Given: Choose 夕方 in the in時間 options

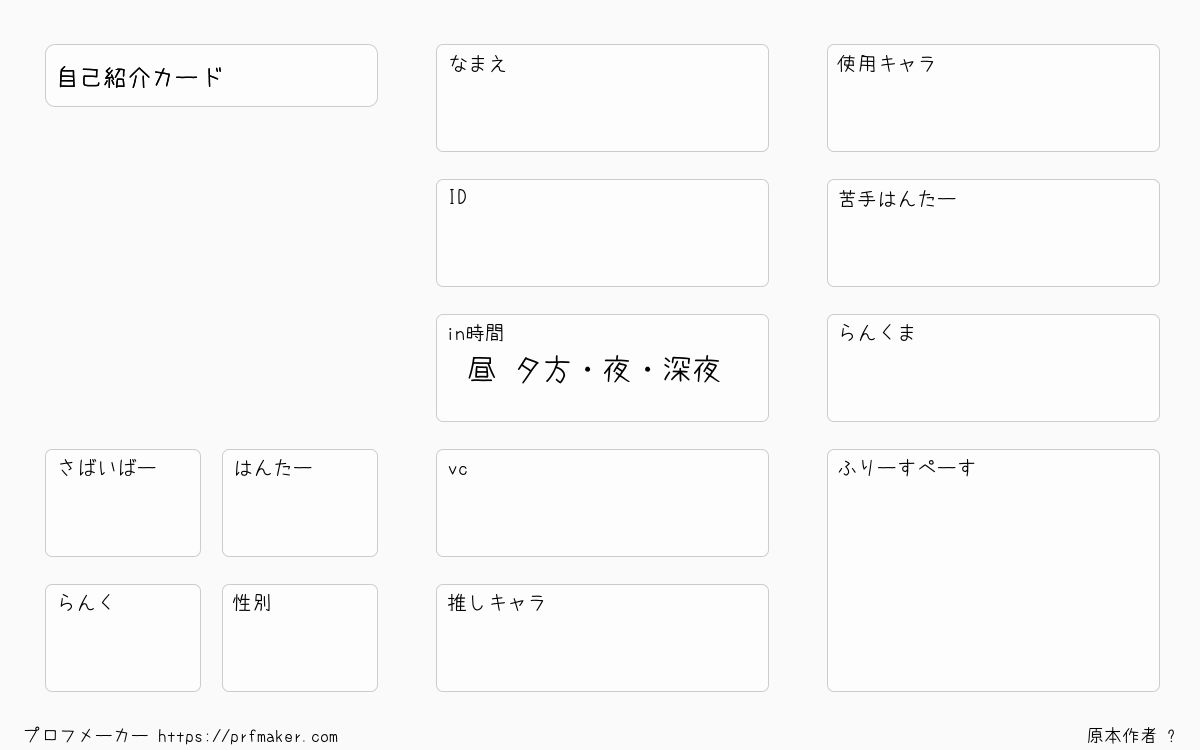Looking at the screenshot, I should coord(543,370).
